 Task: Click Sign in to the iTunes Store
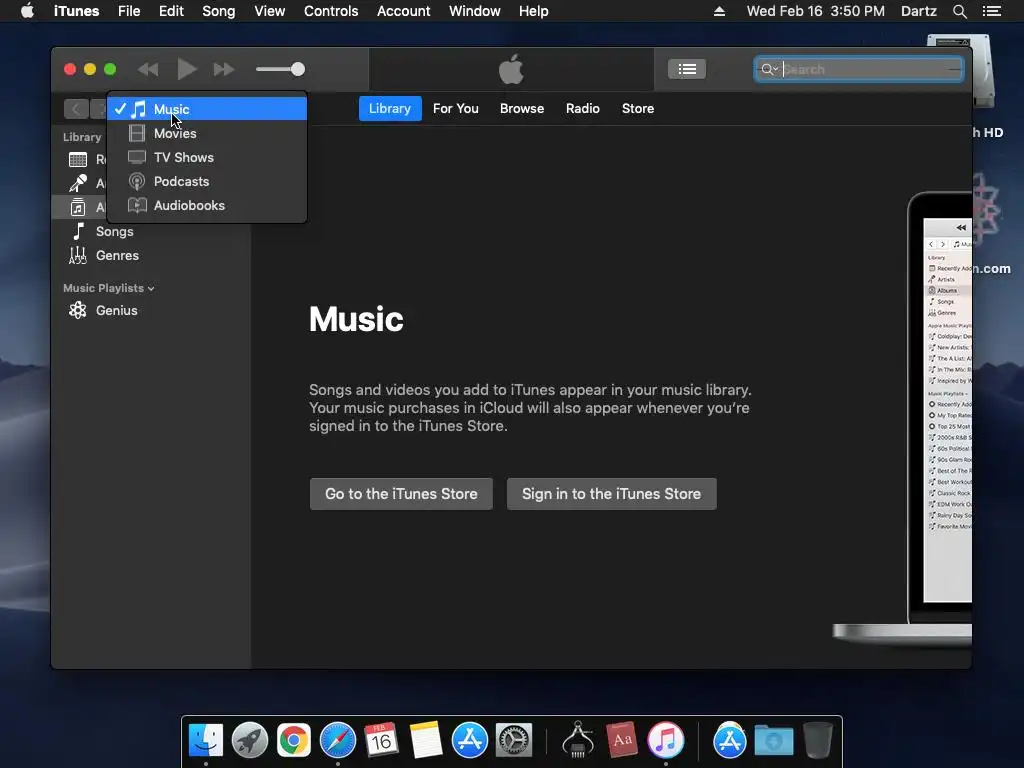(x=611, y=494)
